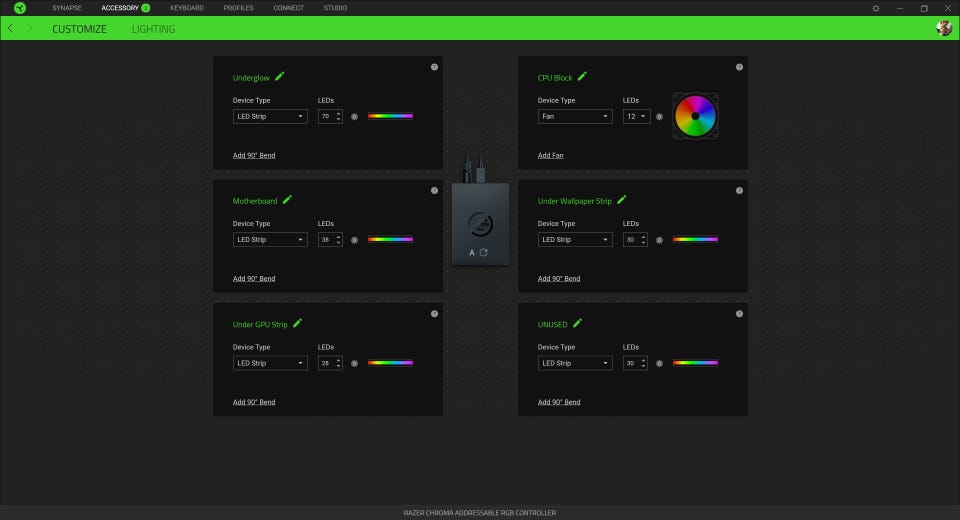The image size is (960, 520).
Task: Click the Razer logo in top bar
Action: pos(20,8)
